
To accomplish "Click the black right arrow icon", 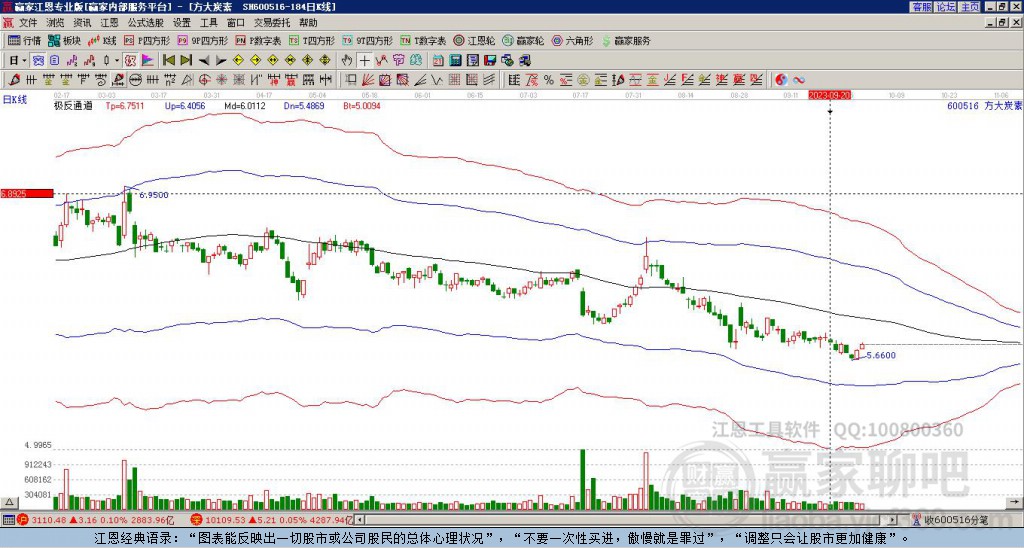I will tap(221, 61).
